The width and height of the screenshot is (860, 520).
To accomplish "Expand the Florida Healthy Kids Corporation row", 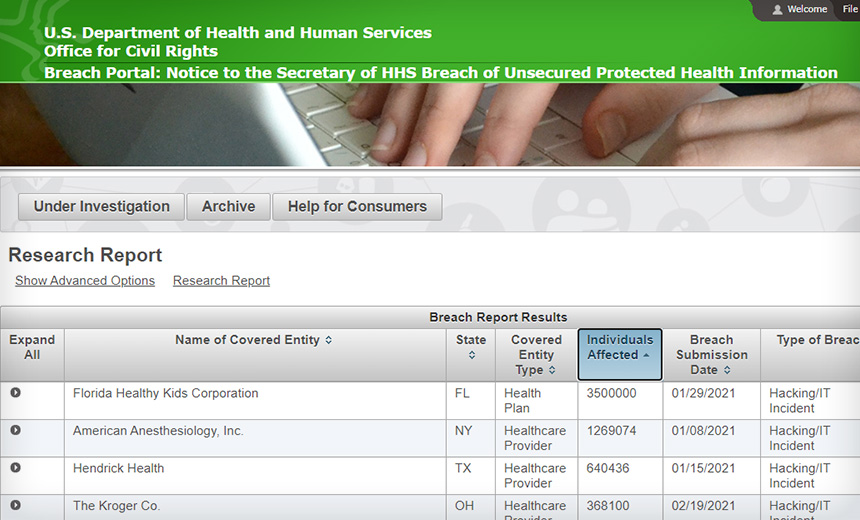I will (x=15, y=392).
